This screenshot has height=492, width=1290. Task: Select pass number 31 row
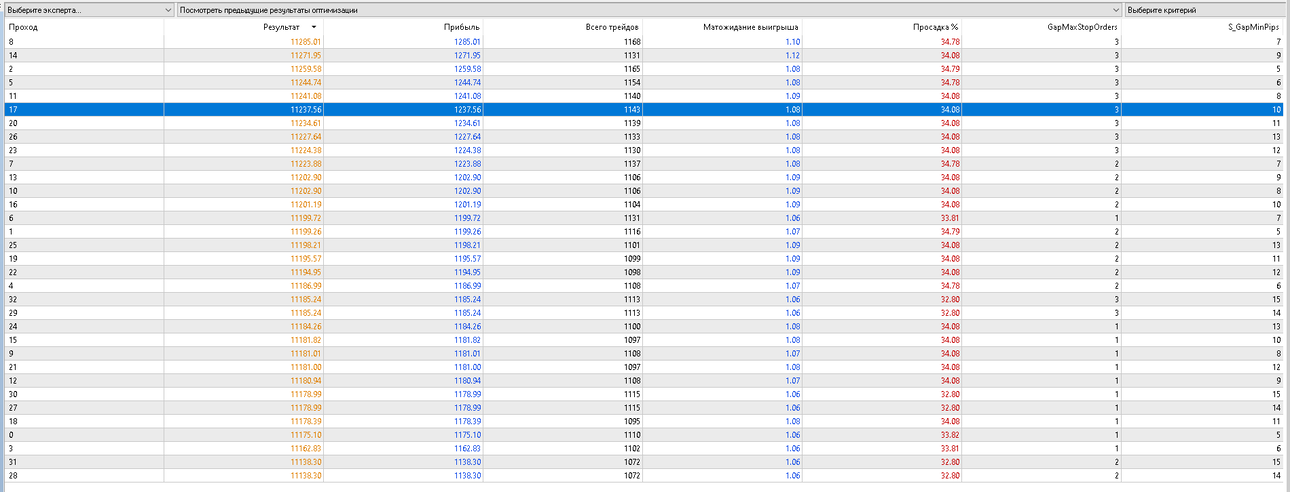[x=645, y=460]
